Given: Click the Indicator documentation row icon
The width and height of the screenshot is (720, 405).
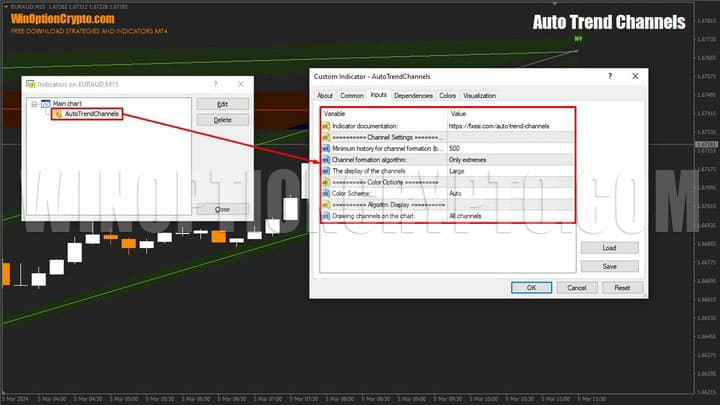Looking at the screenshot, I should (326, 126).
